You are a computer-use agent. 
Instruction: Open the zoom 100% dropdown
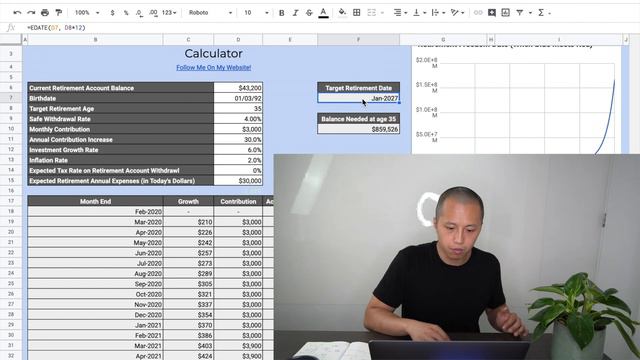(87, 13)
